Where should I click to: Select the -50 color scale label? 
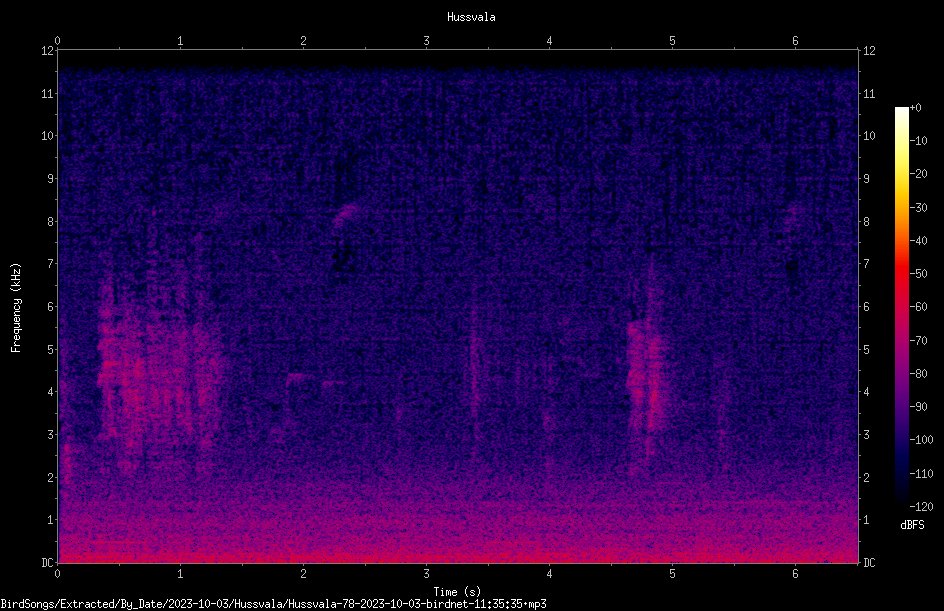coord(918,274)
